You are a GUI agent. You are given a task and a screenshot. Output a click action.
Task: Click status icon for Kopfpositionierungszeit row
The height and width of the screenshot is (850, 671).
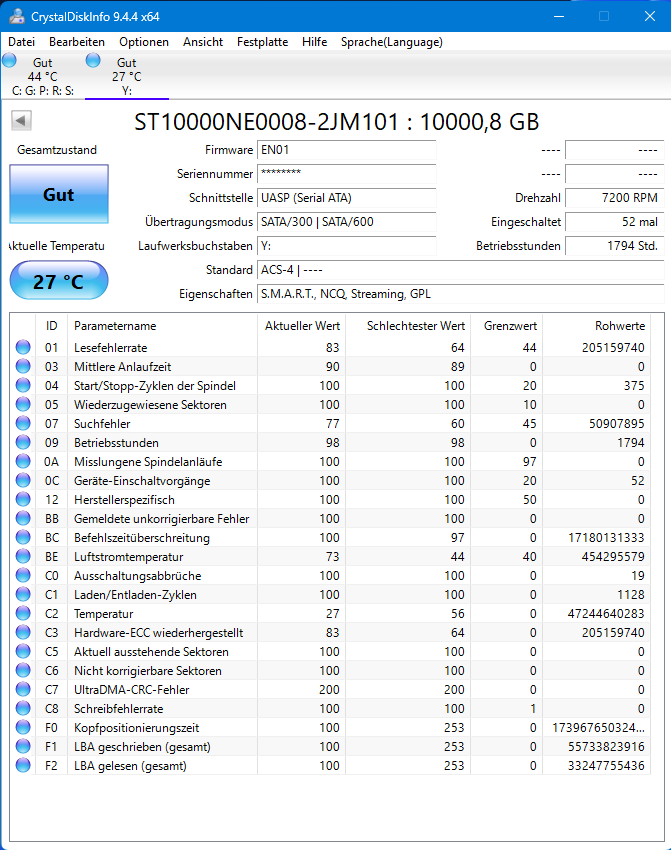(23, 726)
